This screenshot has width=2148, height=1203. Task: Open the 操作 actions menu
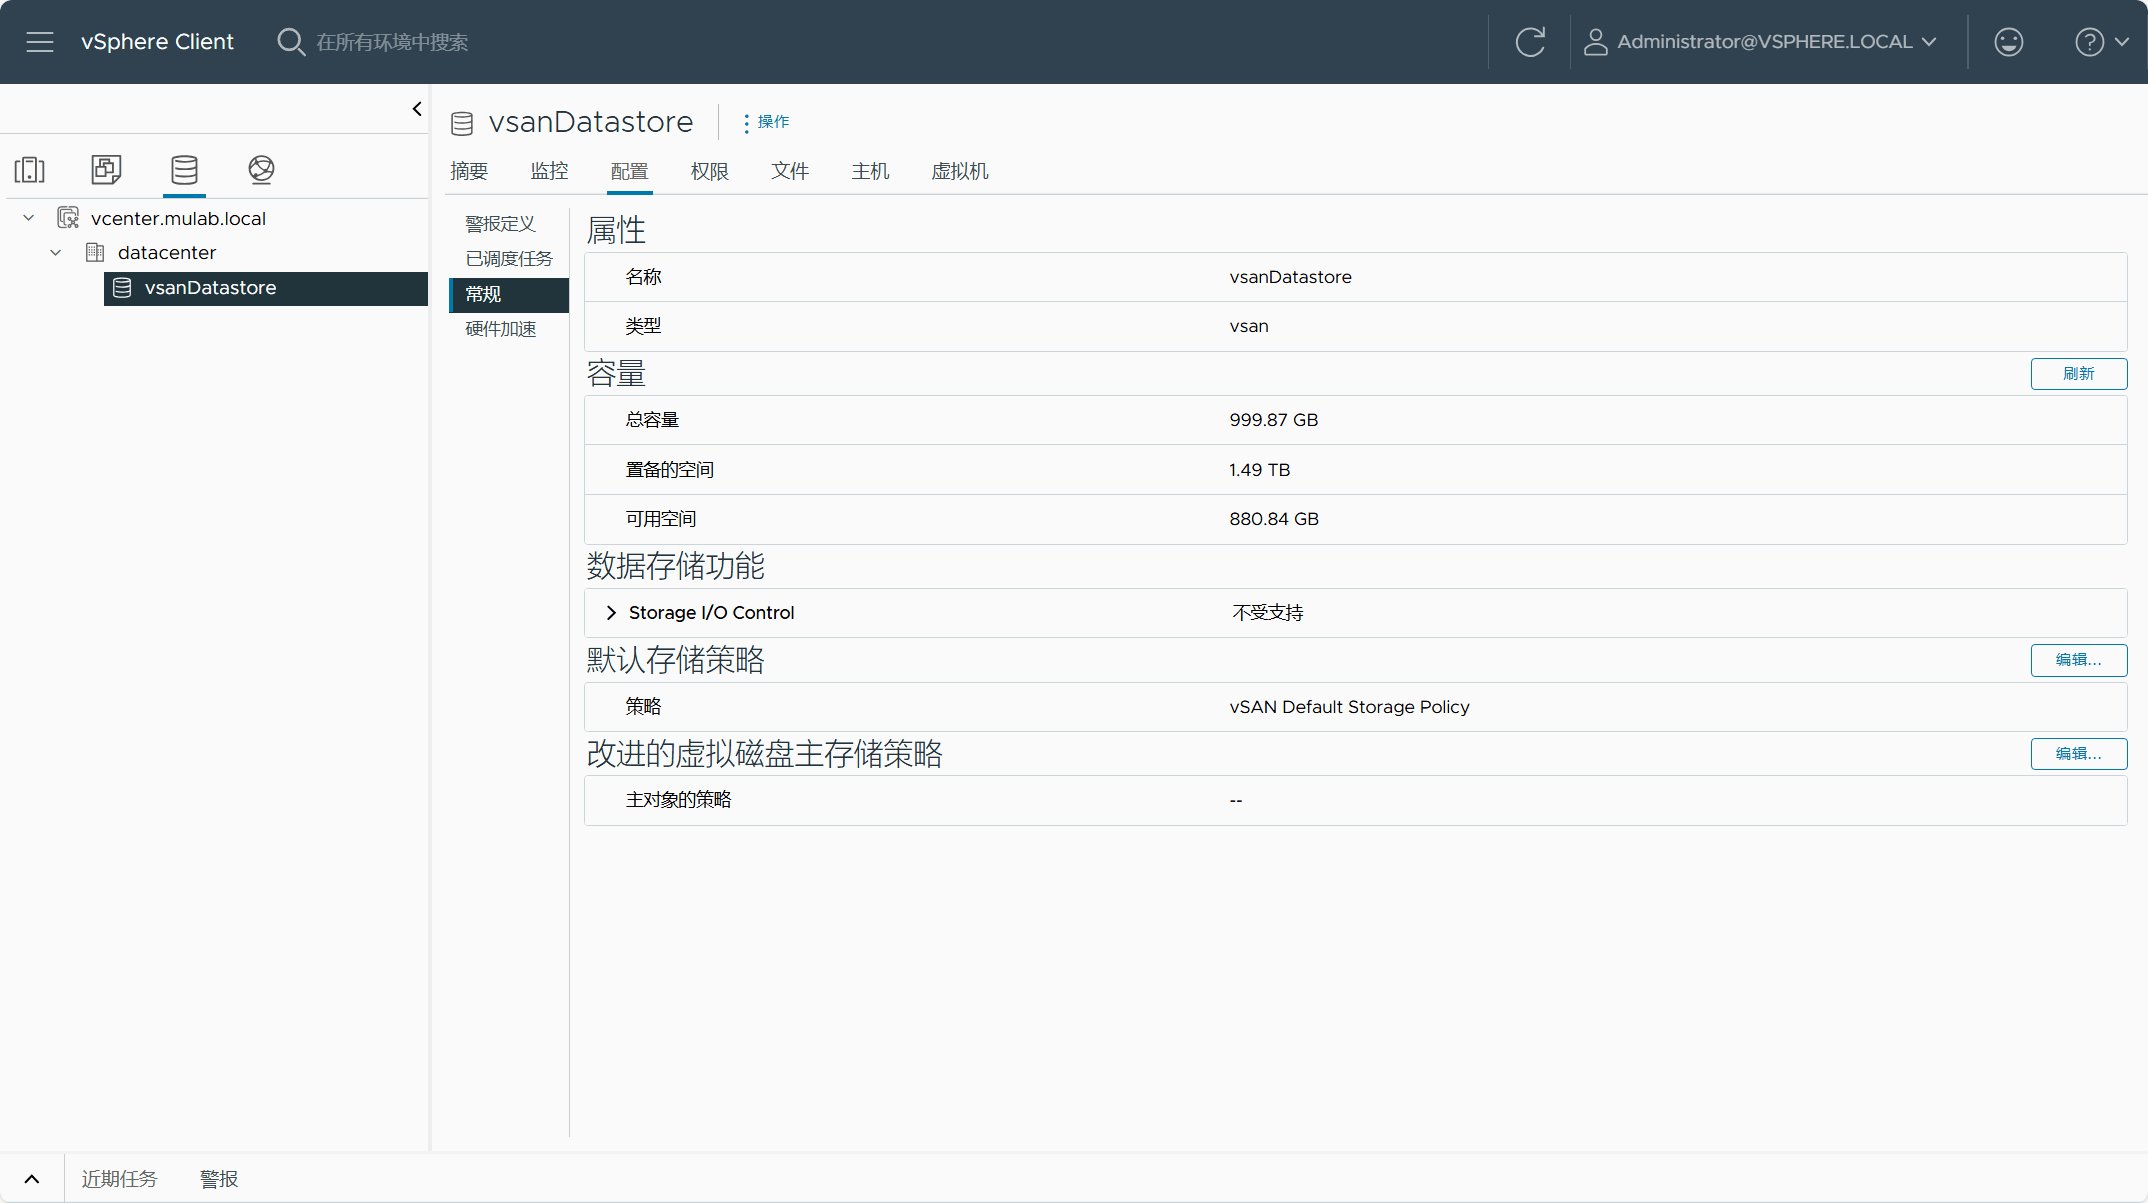click(x=766, y=122)
